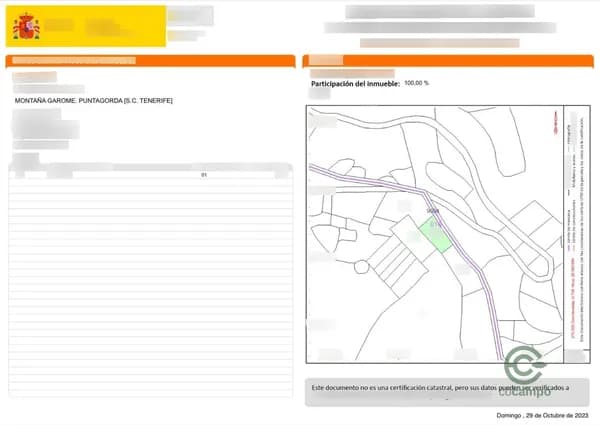Click the date 'Domingo, 29 de Octubre de 2023'

pos(543,414)
